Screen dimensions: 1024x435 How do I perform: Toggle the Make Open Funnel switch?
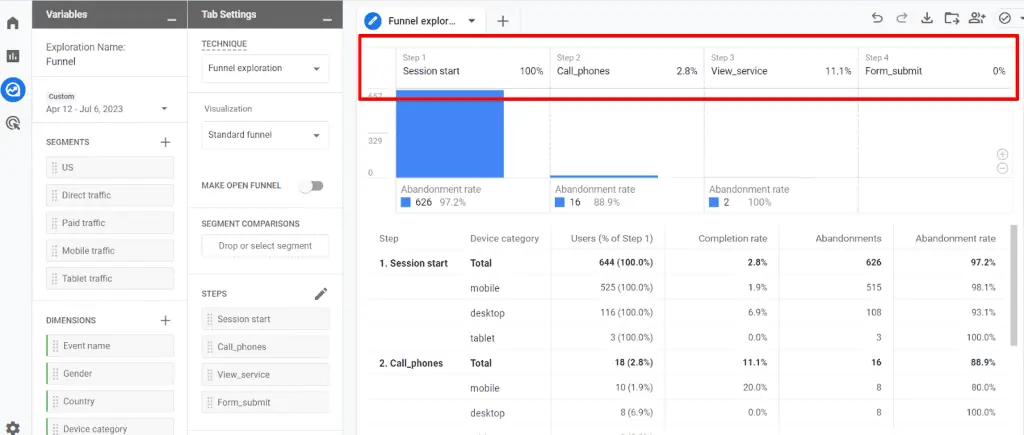(x=315, y=186)
